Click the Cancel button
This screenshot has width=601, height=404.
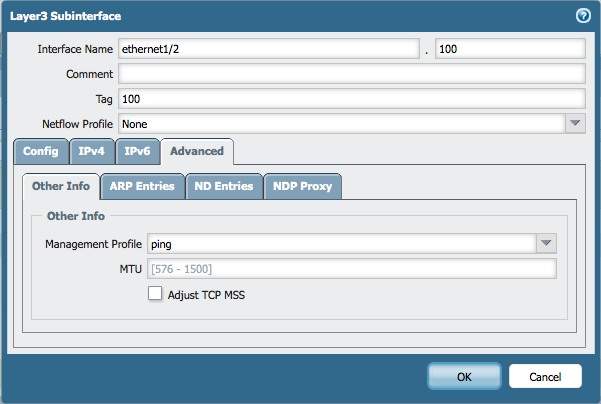point(545,377)
